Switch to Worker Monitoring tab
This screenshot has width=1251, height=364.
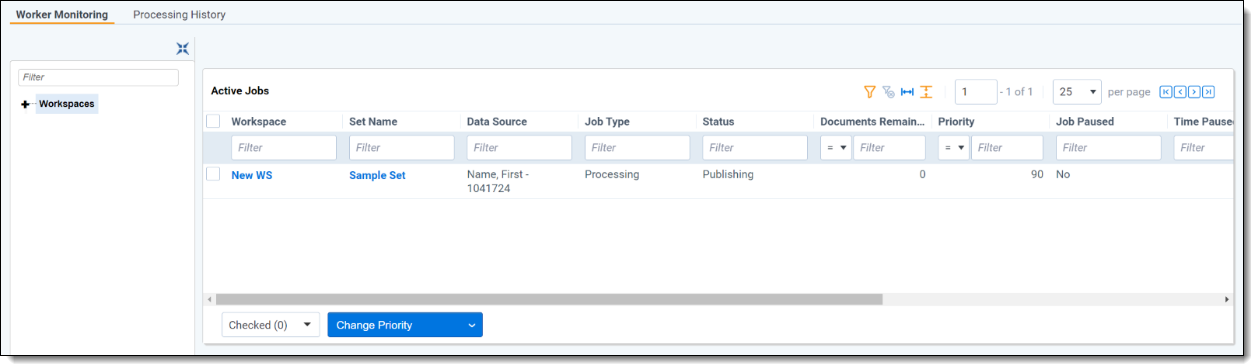coord(62,15)
